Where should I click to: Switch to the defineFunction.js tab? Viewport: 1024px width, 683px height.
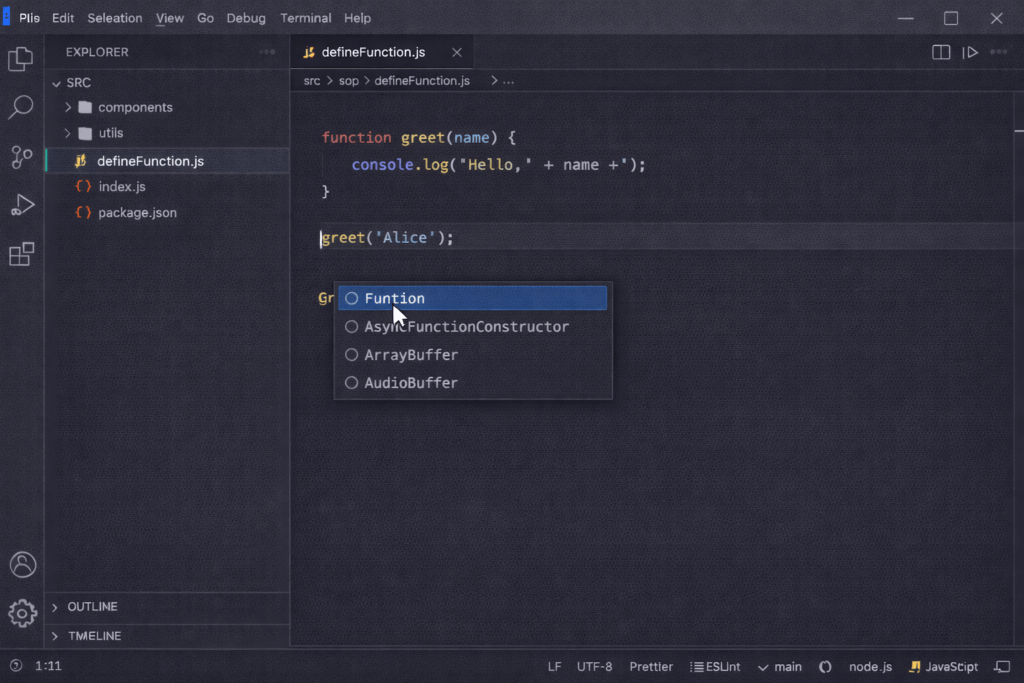tap(374, 51)
